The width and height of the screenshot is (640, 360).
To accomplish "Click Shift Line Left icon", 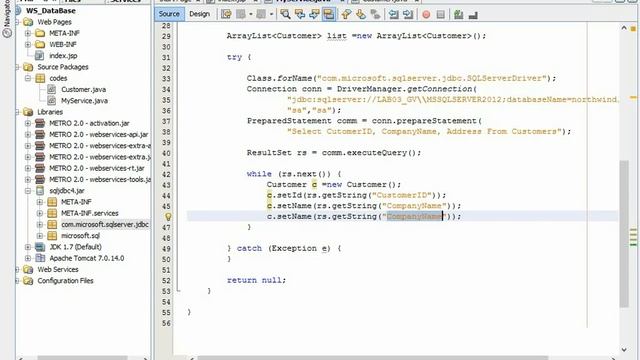I will pyautogui.click(x=393, y=15).
